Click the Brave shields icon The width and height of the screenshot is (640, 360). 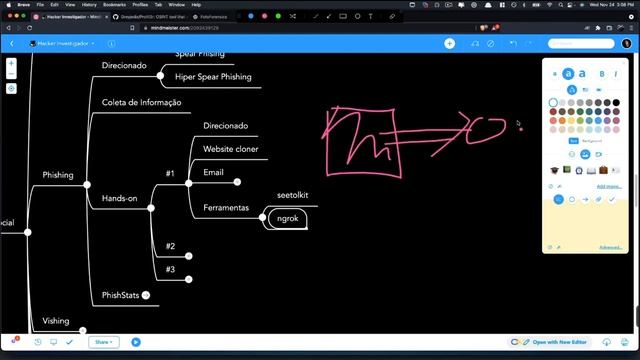(484, 28)
